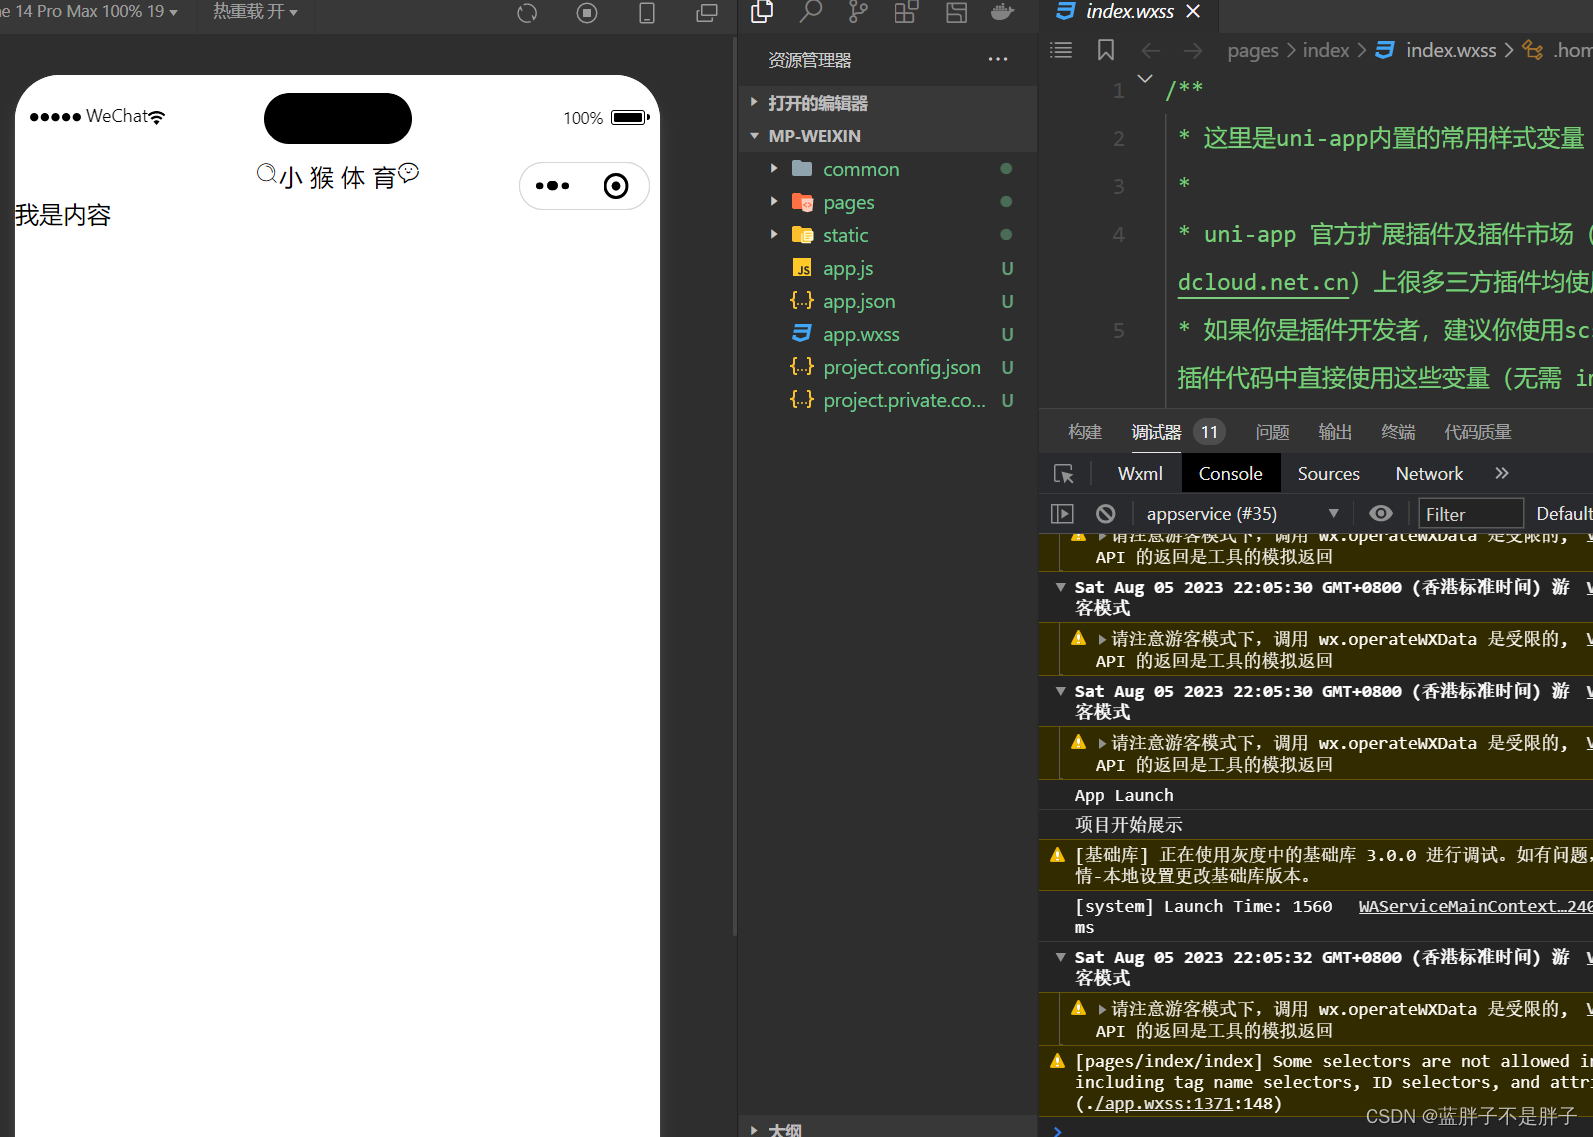Expand the 大纲 outline section

click(887, 1128)
